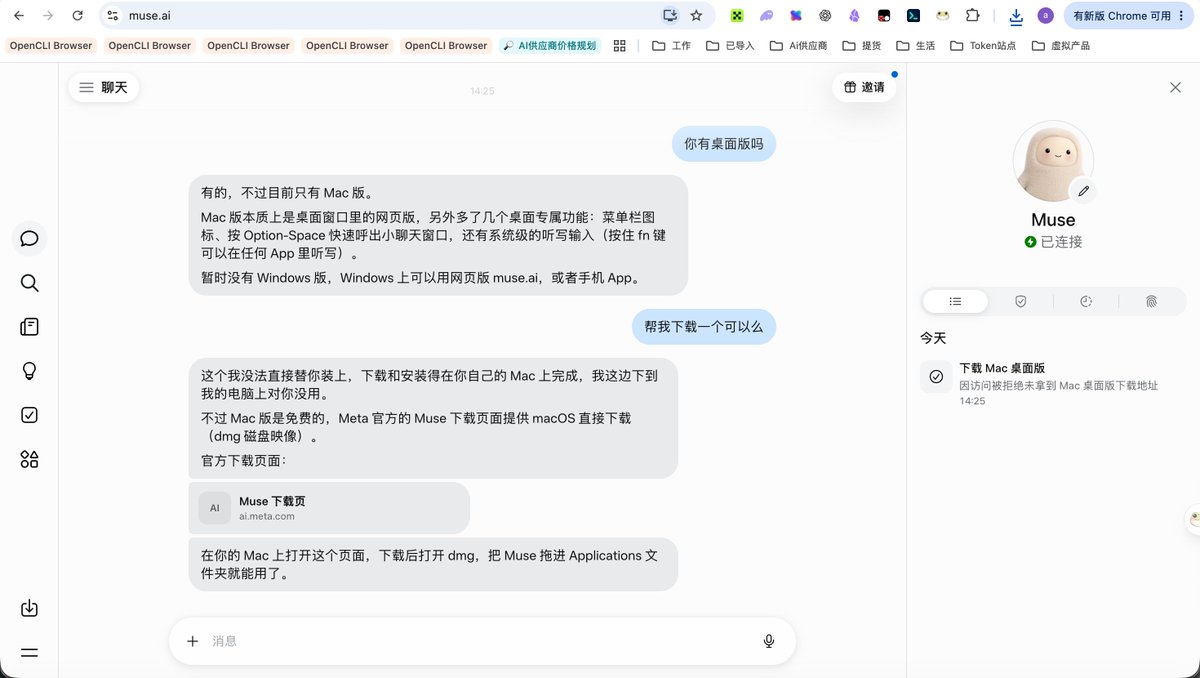Click the purple profile avatar 'a'

click(x=1045, y=16)
